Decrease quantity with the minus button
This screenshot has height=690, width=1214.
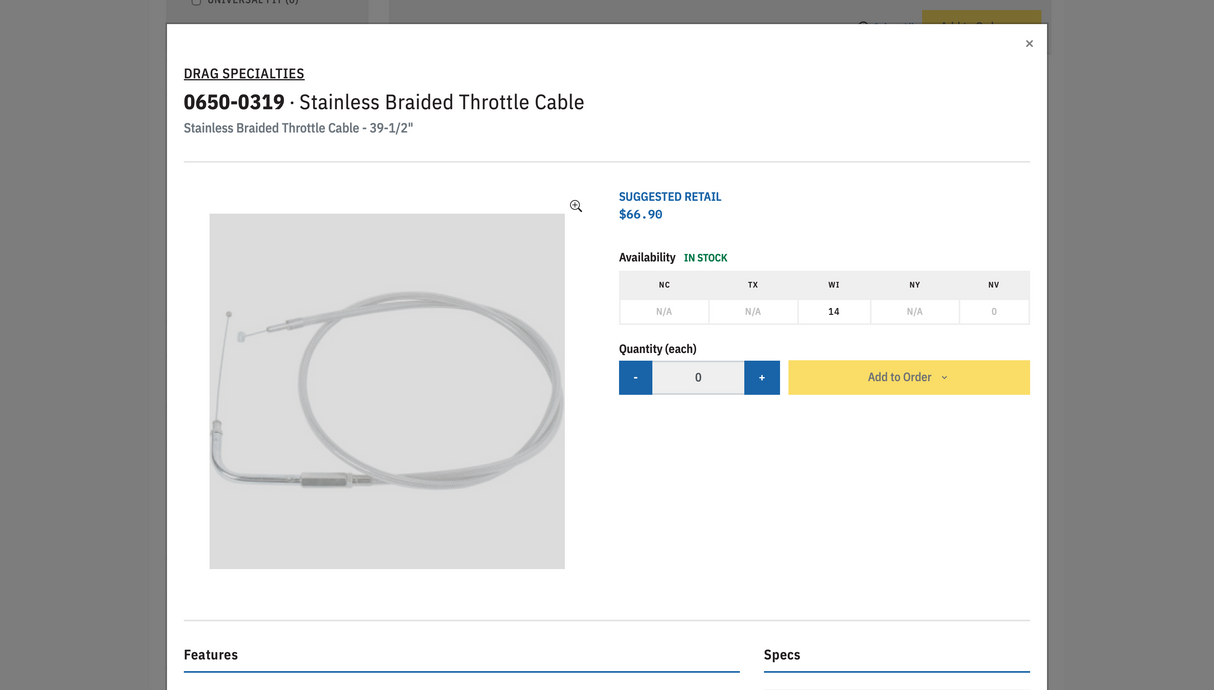pyautogui.click(x=635, y=377)
